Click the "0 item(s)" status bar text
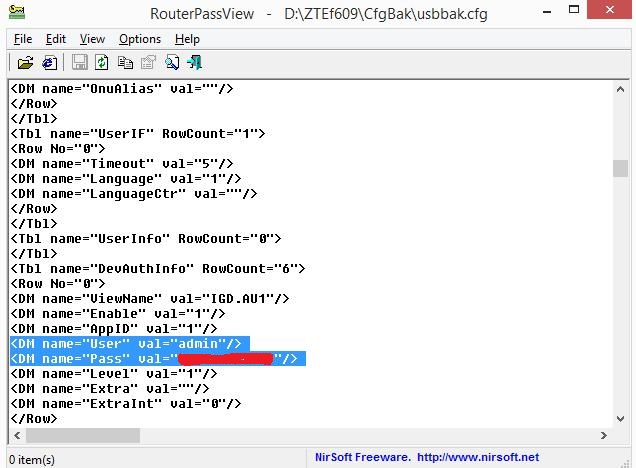 pos(32,460)
